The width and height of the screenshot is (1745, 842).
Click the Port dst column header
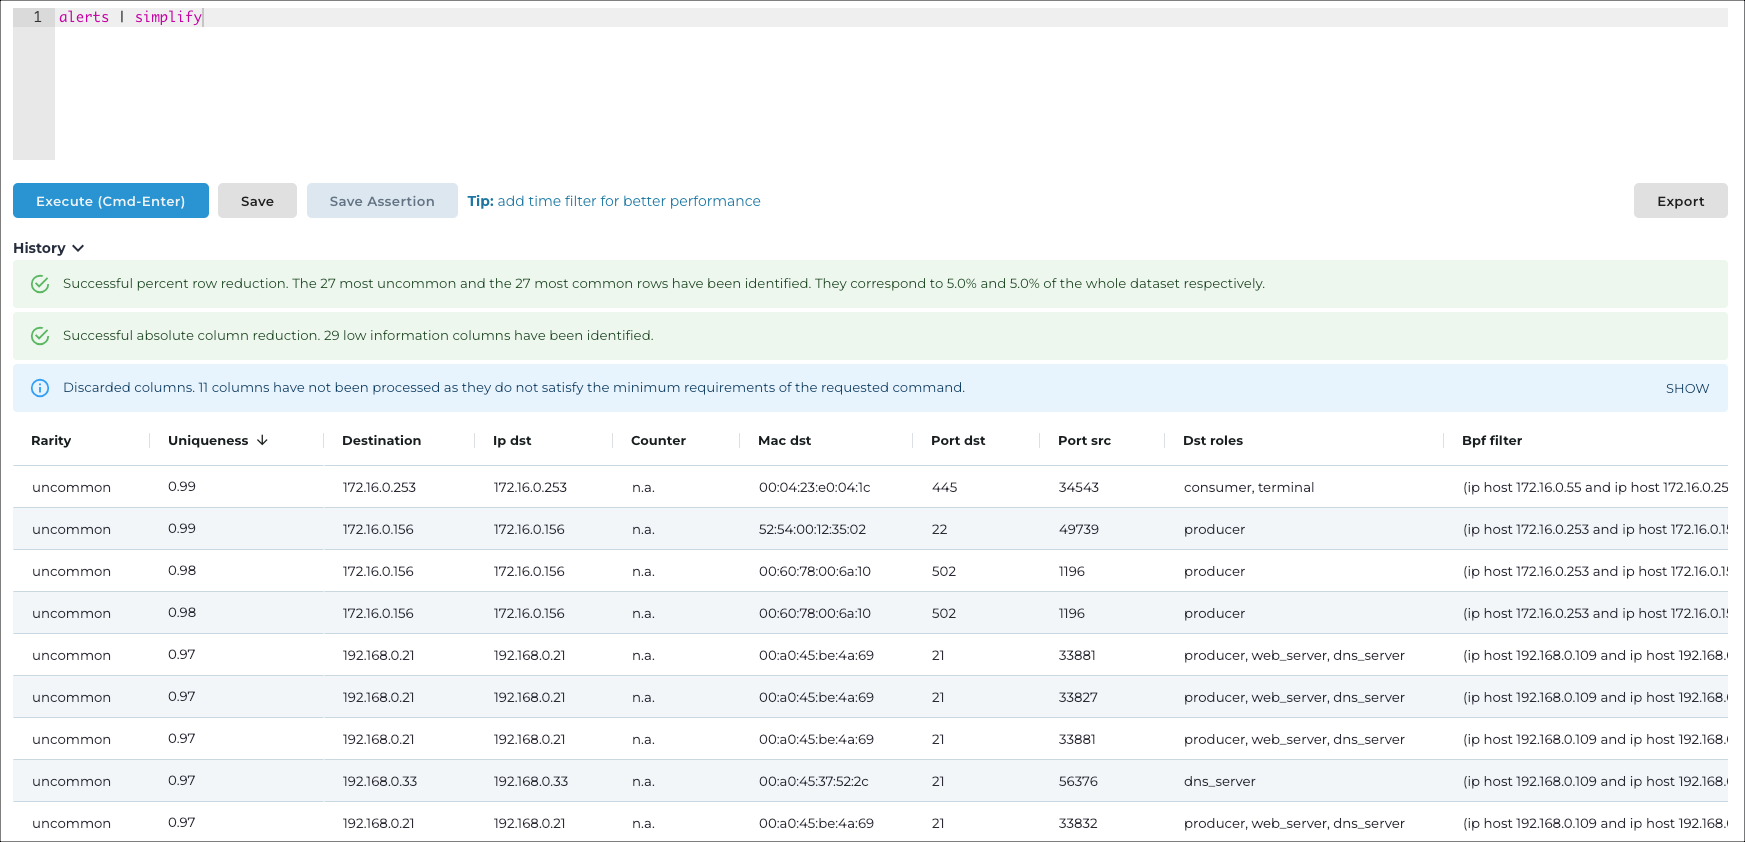pyautogui.click(x=958, y=440)
